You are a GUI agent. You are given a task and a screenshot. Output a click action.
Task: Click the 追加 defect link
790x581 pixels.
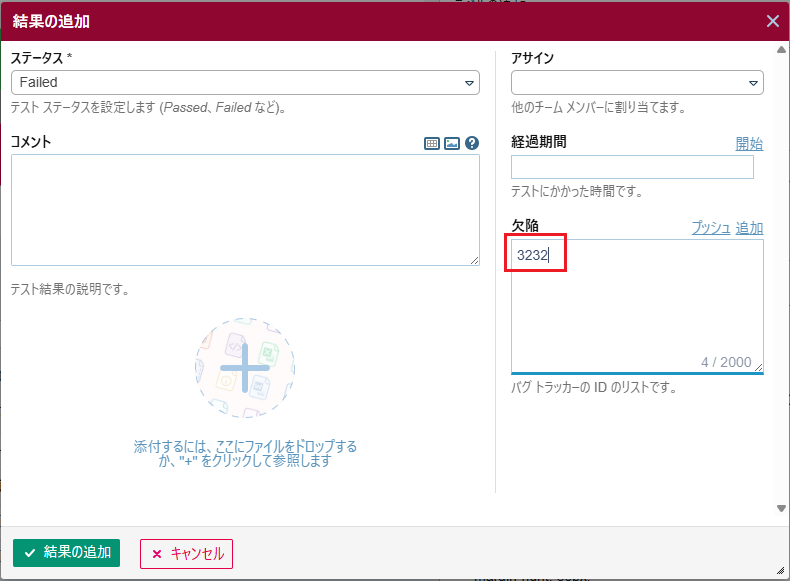coord(749,227)
